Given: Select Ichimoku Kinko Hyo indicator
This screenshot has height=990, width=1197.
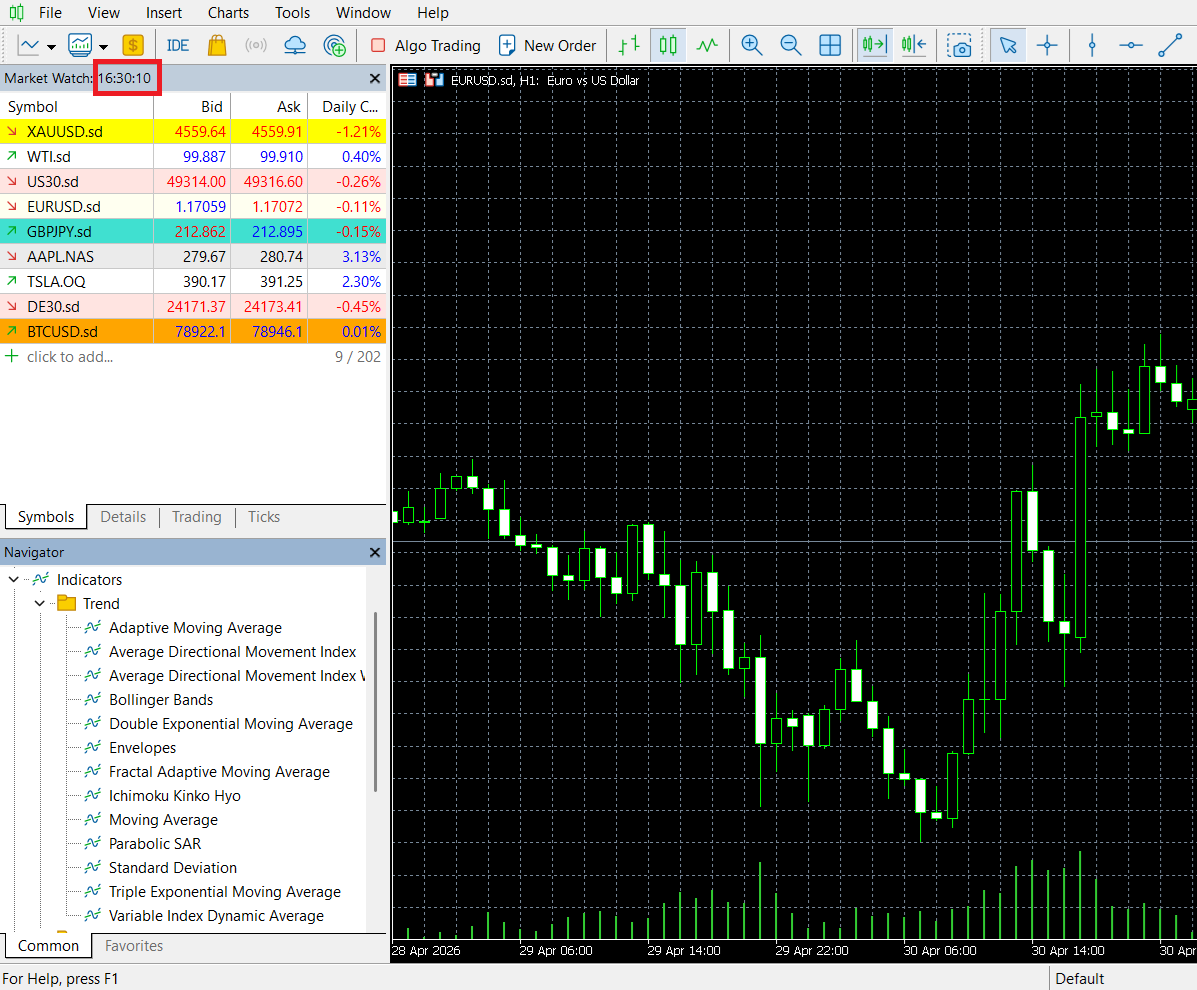Looking at the screenshot, I should click(x=174, y=795).
